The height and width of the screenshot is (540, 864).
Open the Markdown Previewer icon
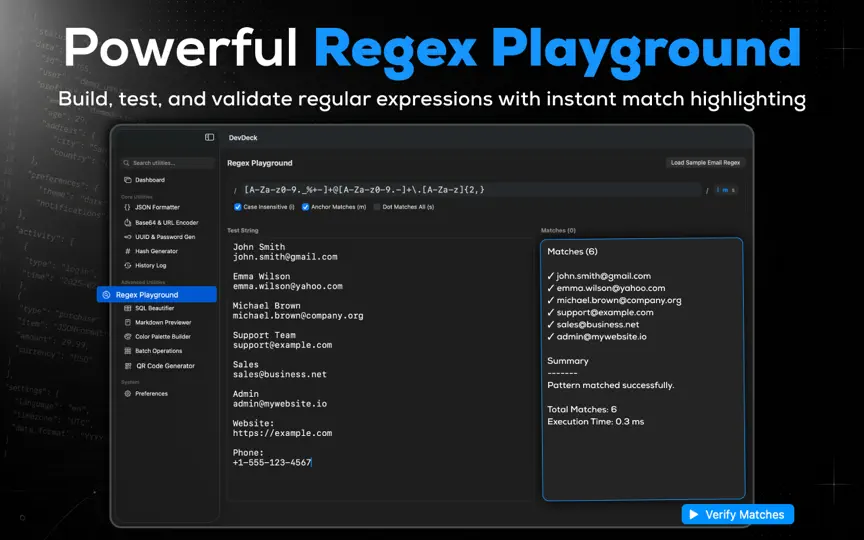(x=128, y=322)
